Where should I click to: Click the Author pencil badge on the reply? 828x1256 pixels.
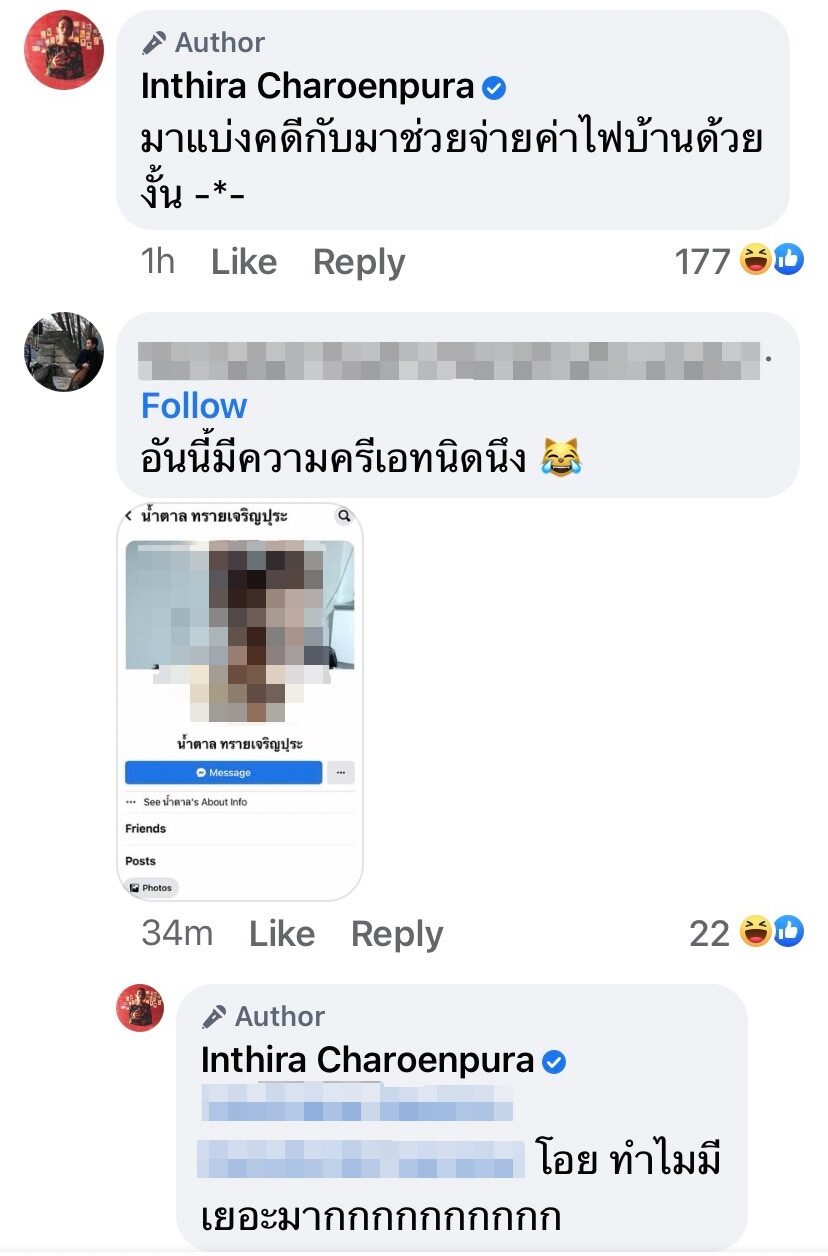click(263, 1016)
